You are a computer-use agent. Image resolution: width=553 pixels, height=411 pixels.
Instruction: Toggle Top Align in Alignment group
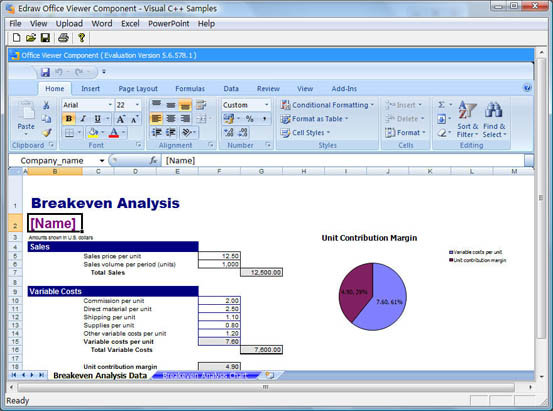click(156, 104)
